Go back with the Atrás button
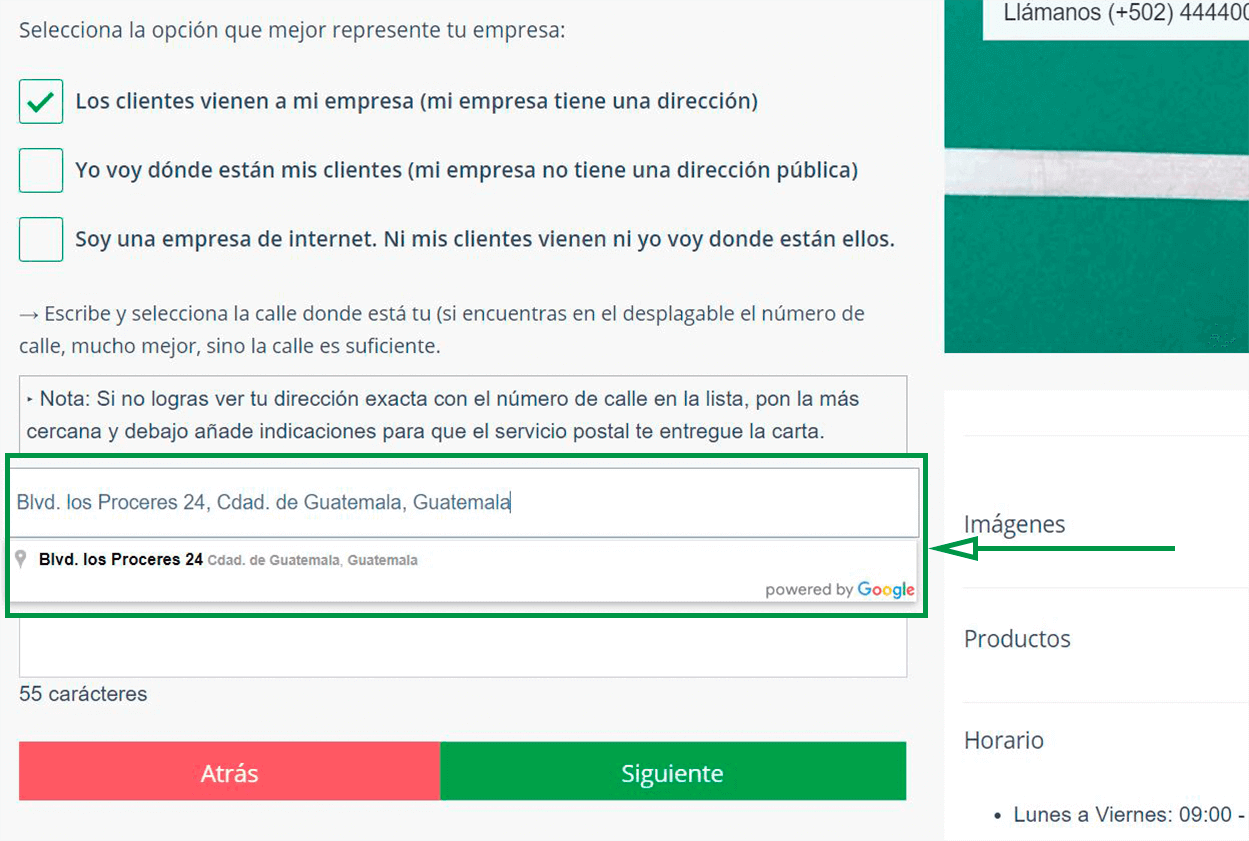The width and height of the screenshot is (1249, 841). tap(229, 771)
